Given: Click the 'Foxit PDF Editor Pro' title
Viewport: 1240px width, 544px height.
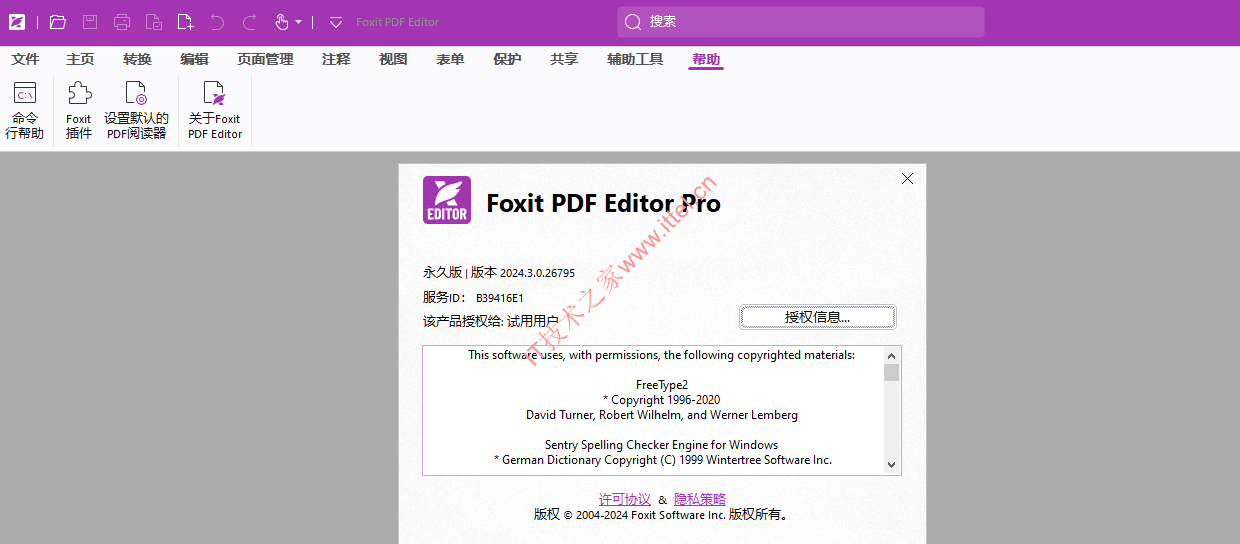Looking at the screenshot, I should coord(603,203).
